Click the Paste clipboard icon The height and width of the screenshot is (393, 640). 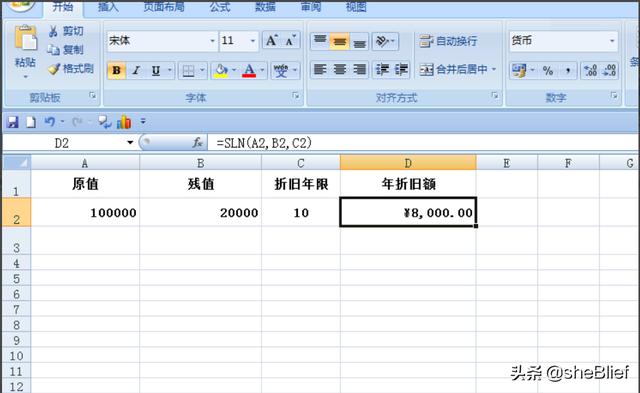point(26,39)
